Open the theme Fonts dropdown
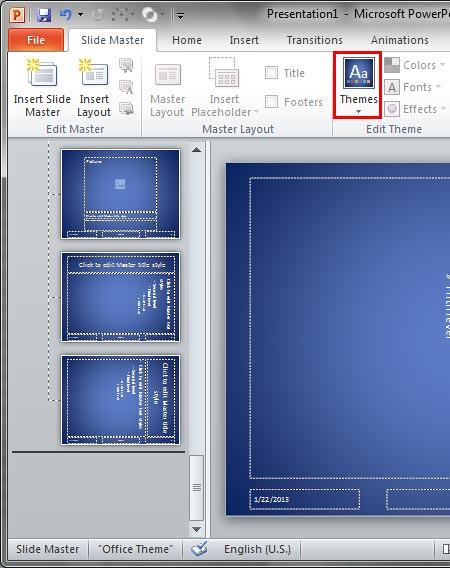450x568 pixels. coord(413,87)
